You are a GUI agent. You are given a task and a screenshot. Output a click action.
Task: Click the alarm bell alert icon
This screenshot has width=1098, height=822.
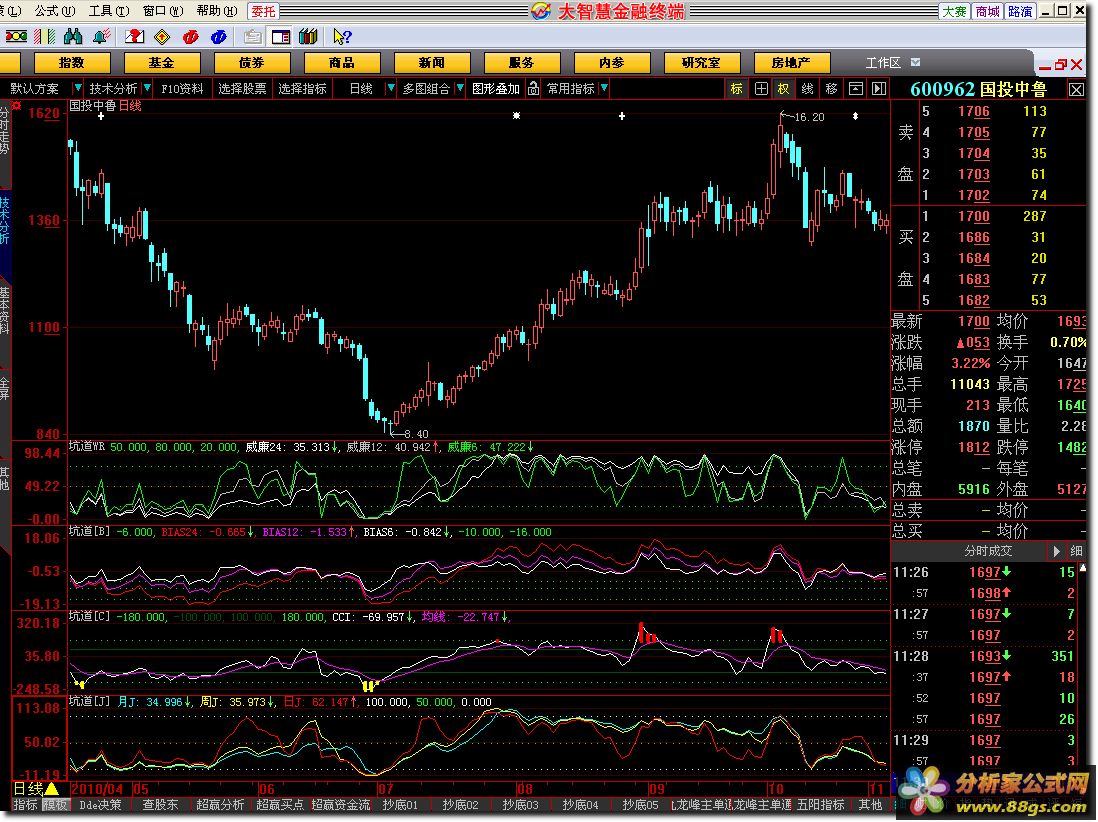click(102, 36)
